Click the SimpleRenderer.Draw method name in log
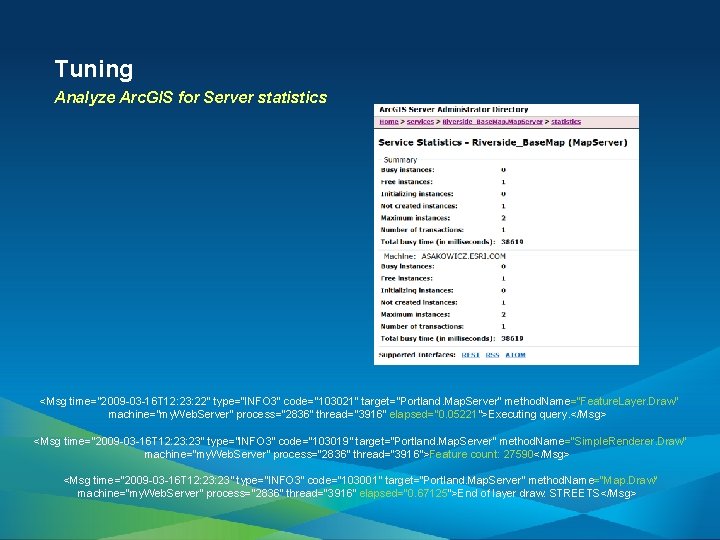Screen dimensions: 720x540 [x=630, y=441]
